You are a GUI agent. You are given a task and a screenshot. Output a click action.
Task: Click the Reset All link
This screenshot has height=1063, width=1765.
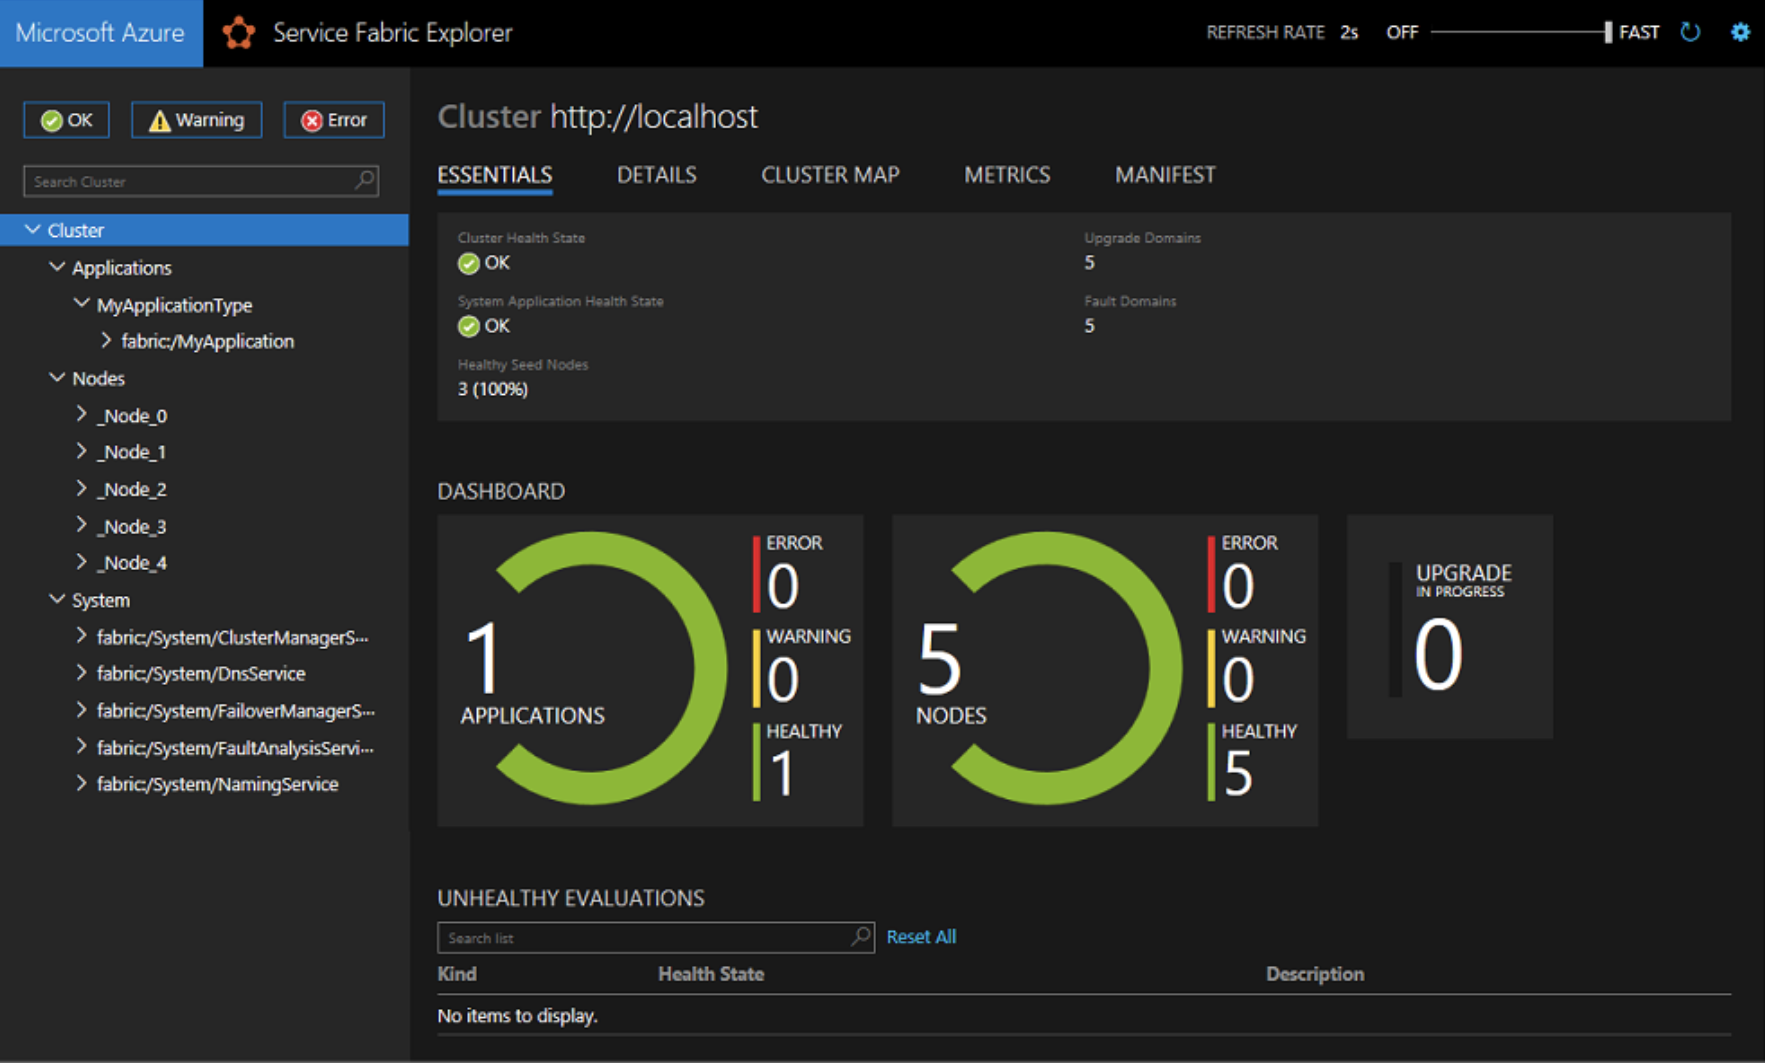click(x=921, y=937)
